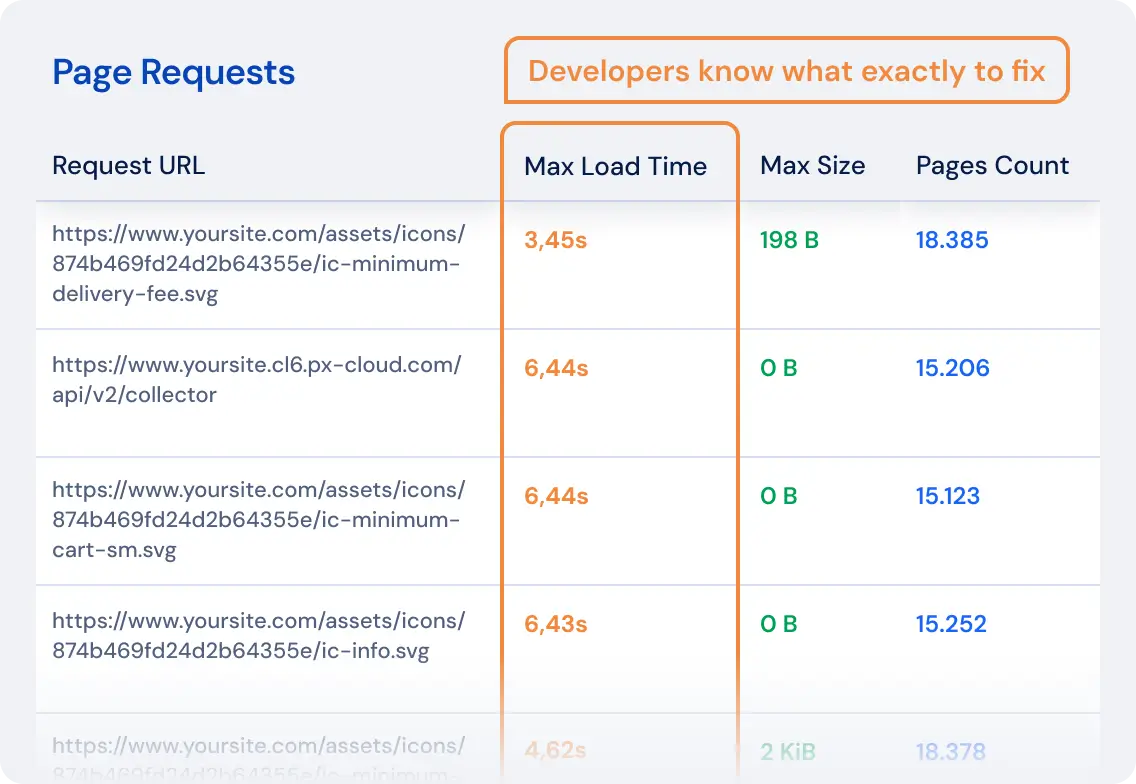
Task: Click the 0 B size in ic-info.svg row
Action: click(x=778, y=624)
